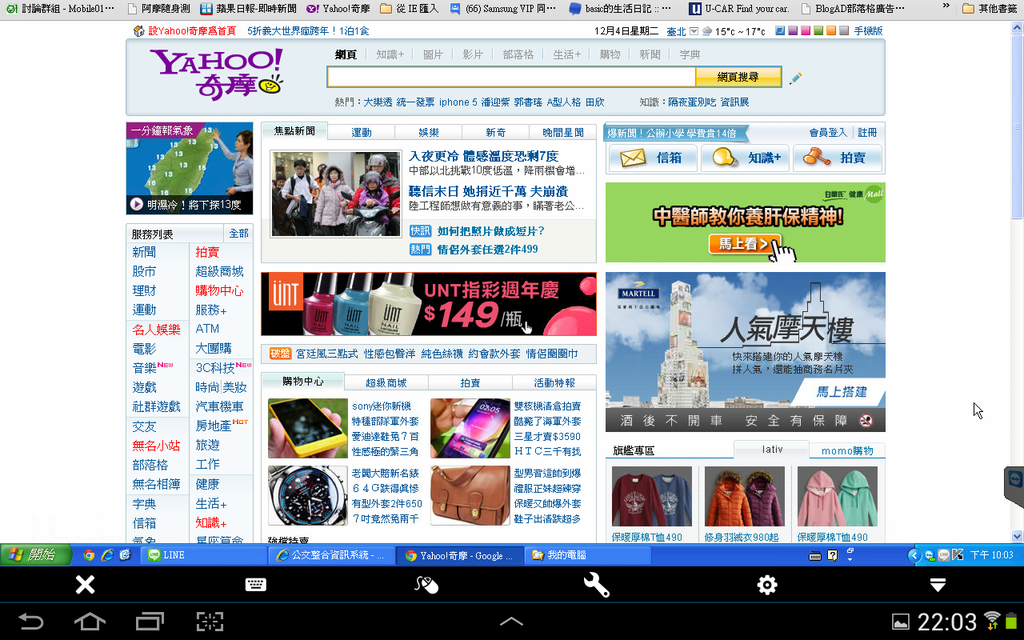Viewport: 1024px width, 640px height.
Task: Click the 馬上看 ad button
Action: [745, 244]
